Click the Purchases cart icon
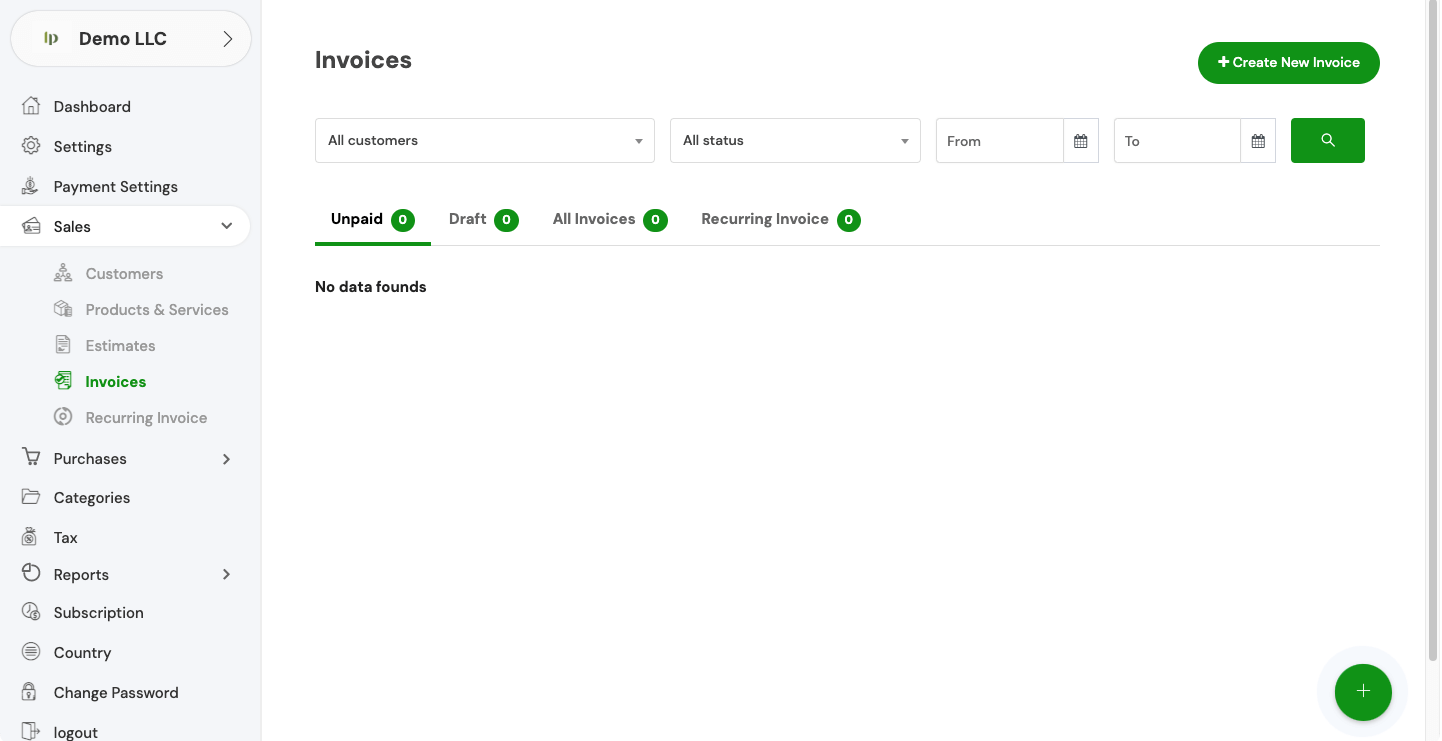The height and width of the screenshot is (741, 1442). pyautogui.click(x=31, y=458)
